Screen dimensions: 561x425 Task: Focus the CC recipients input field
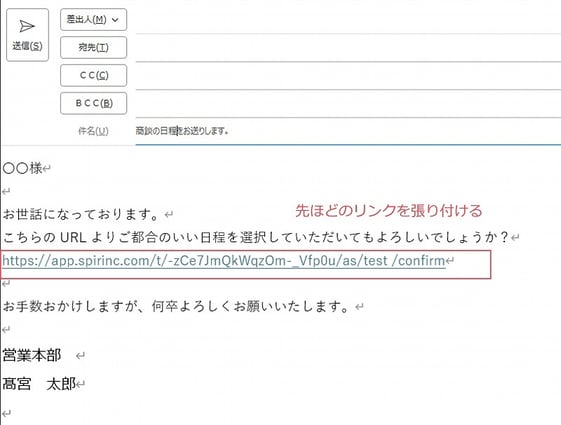point(348,76)
